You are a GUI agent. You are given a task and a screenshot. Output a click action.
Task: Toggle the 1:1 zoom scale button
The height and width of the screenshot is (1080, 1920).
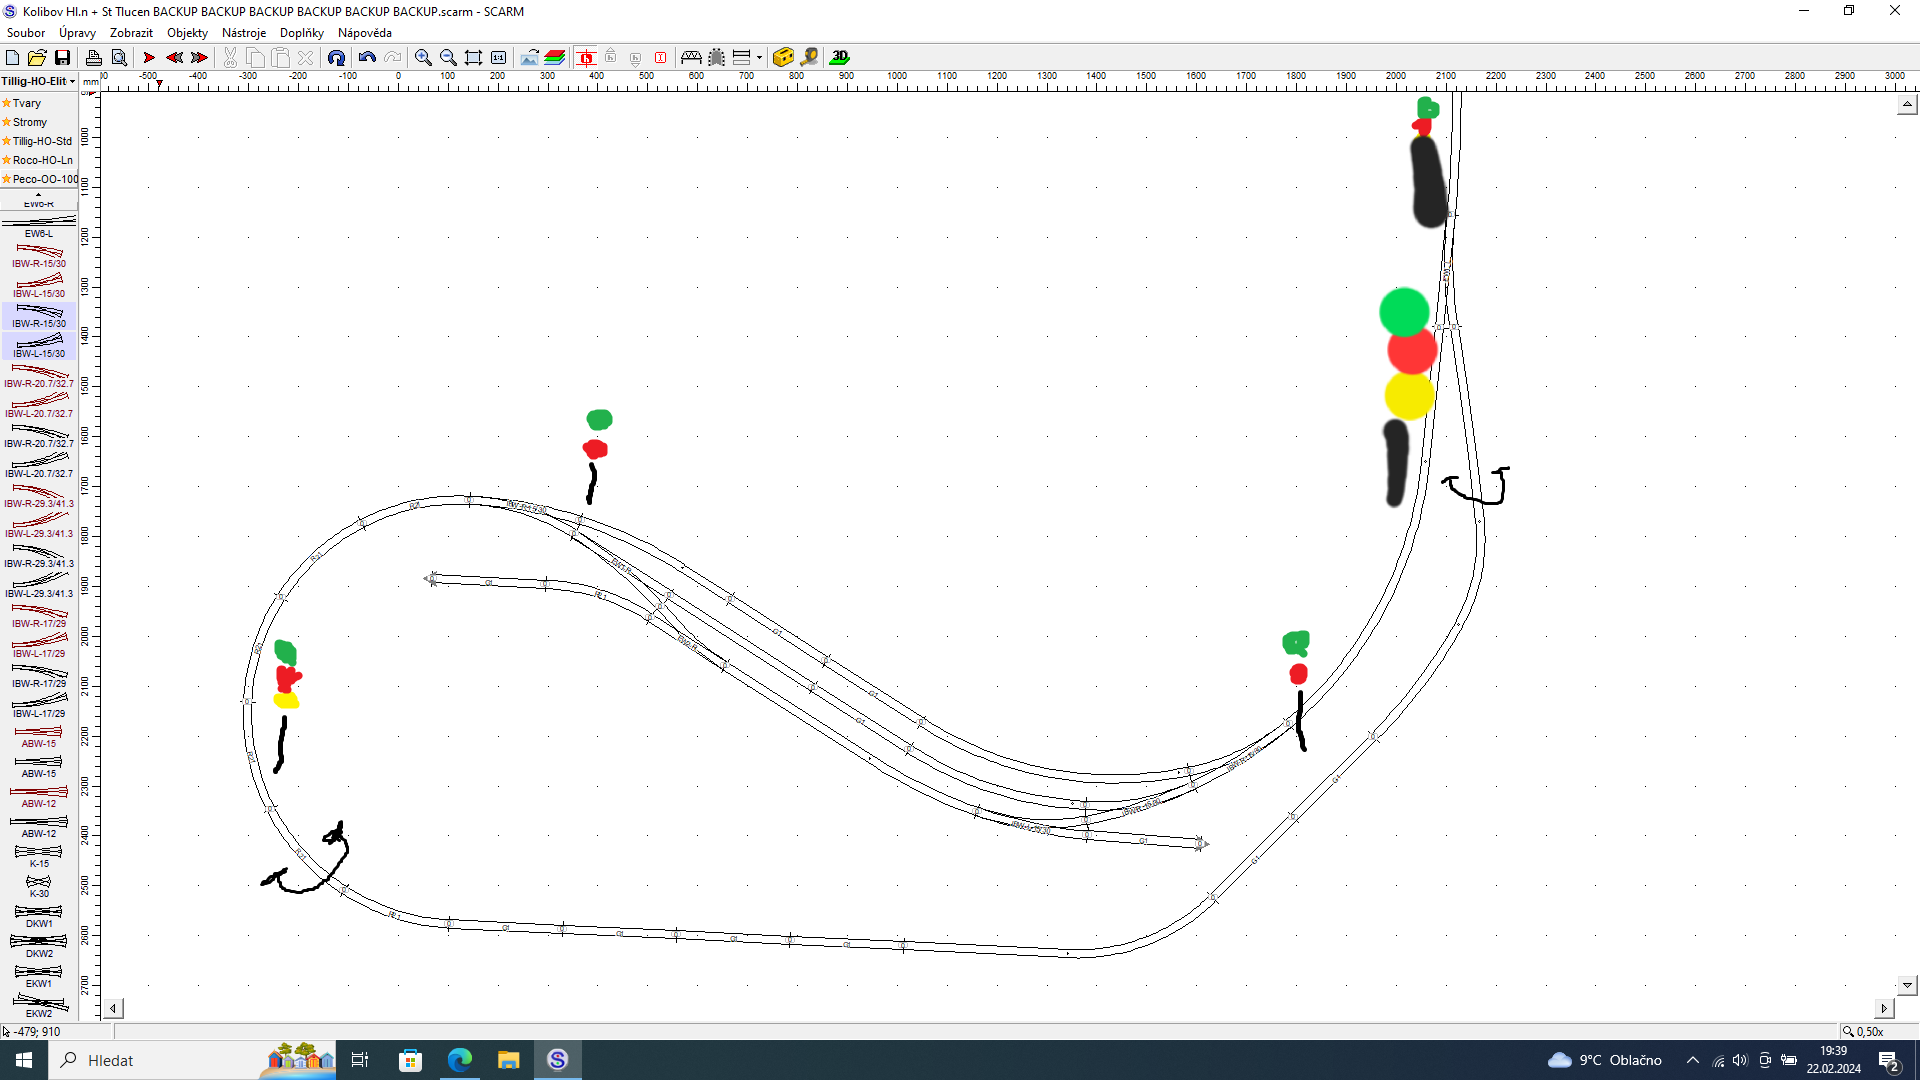coord(498,58)
